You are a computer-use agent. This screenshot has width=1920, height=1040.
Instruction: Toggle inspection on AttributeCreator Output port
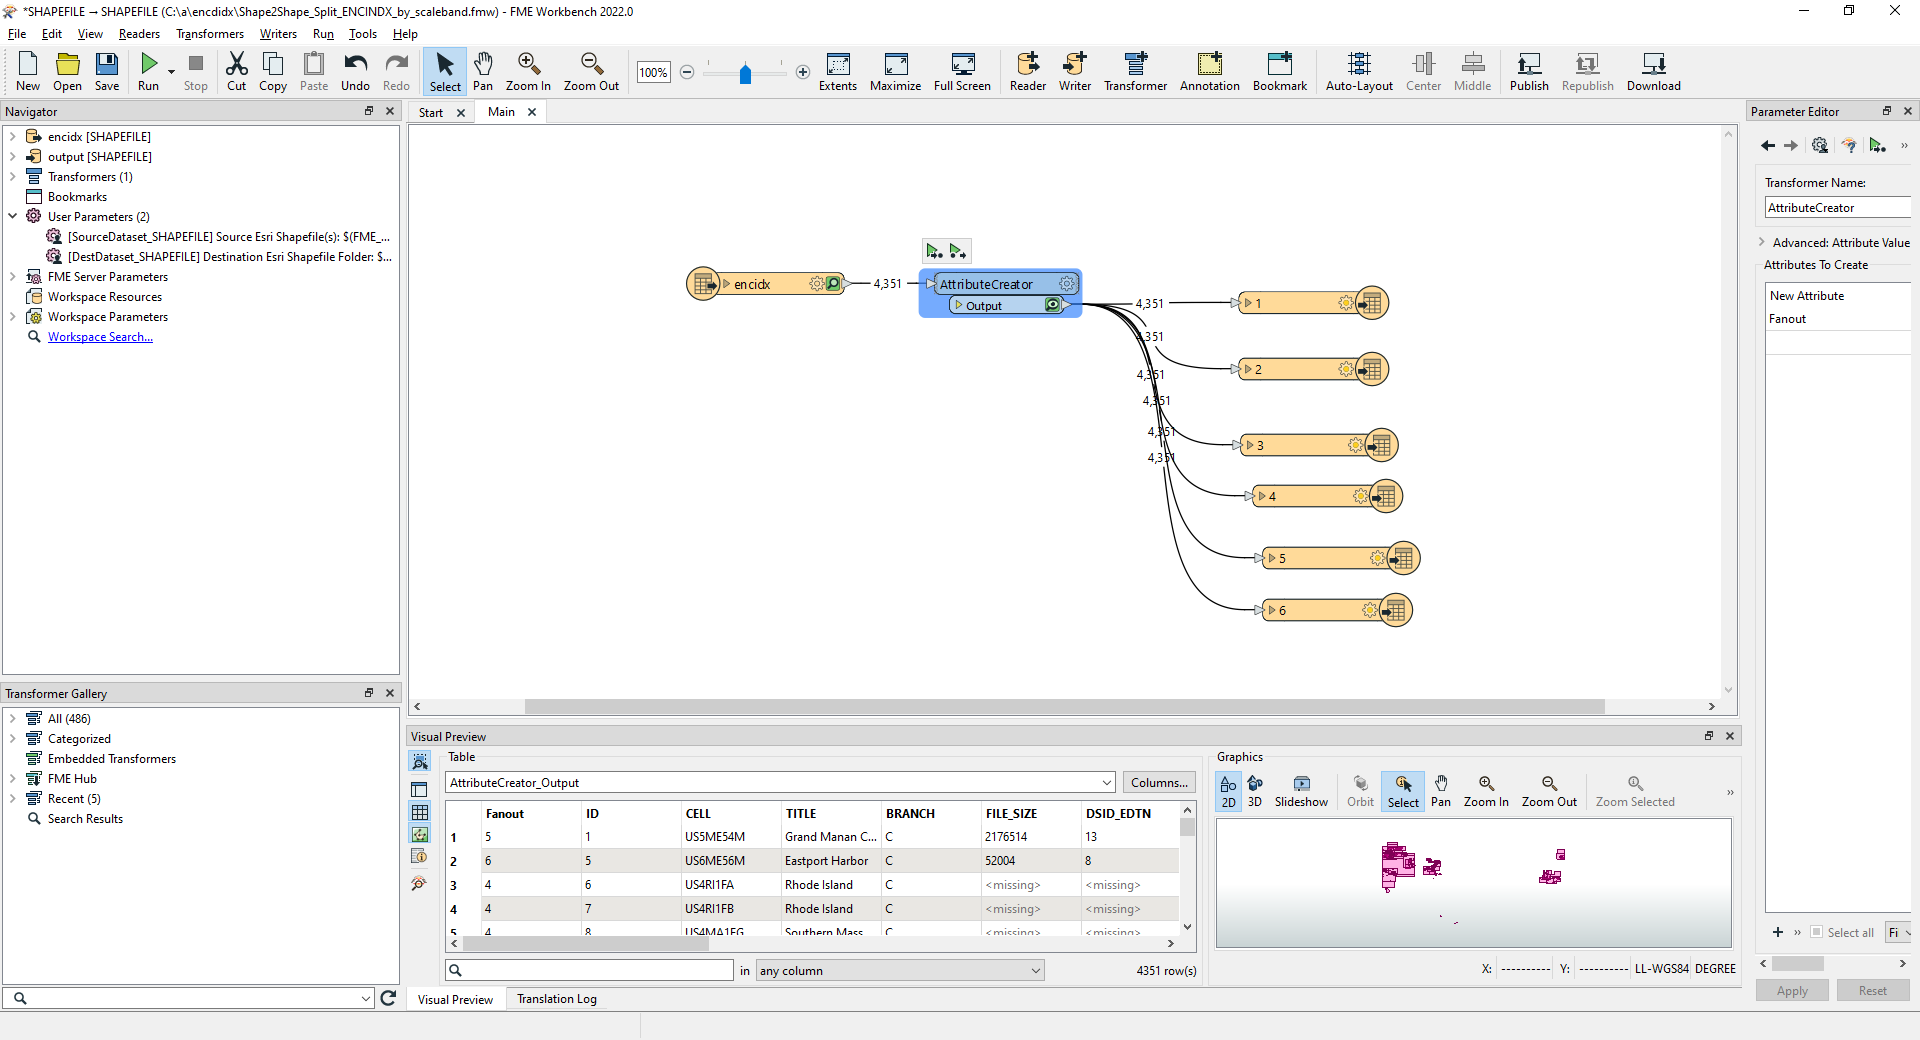coord(1053,305)
